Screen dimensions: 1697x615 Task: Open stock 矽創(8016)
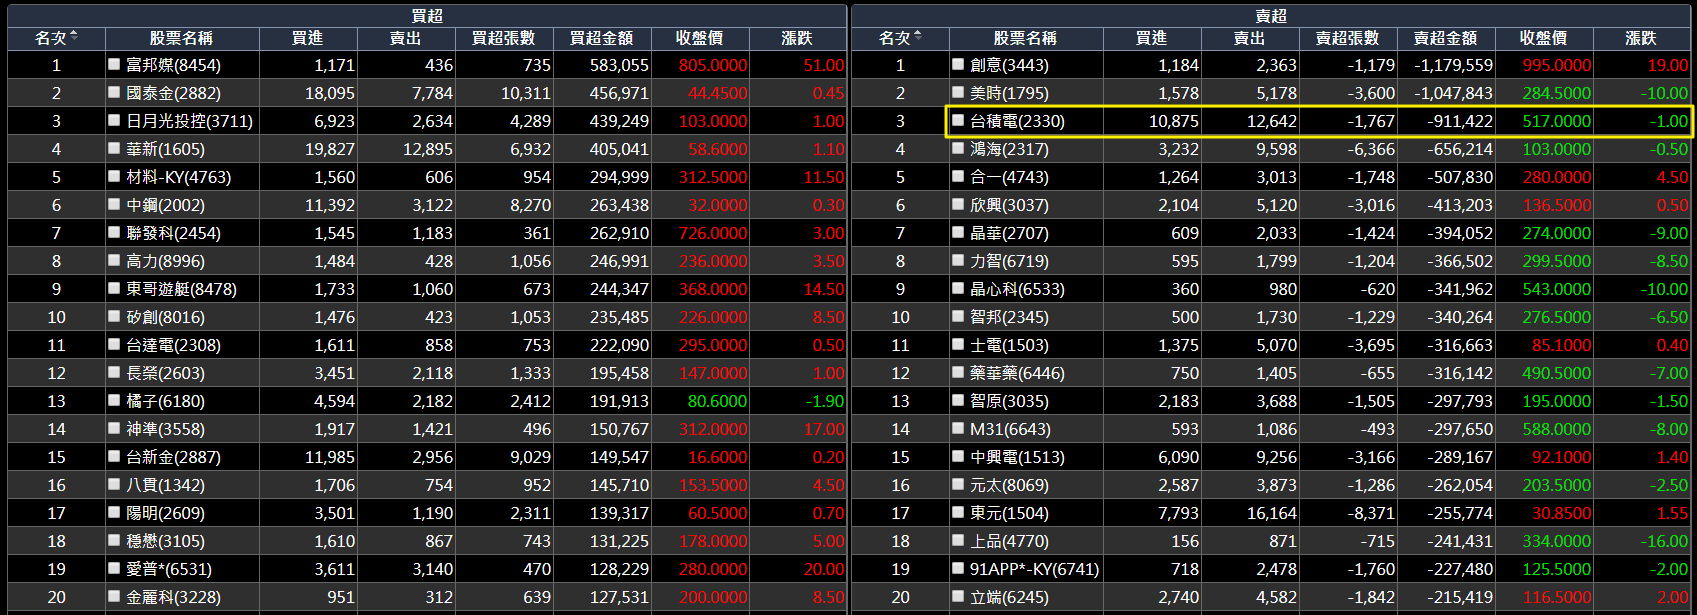(x=166, y=317)
